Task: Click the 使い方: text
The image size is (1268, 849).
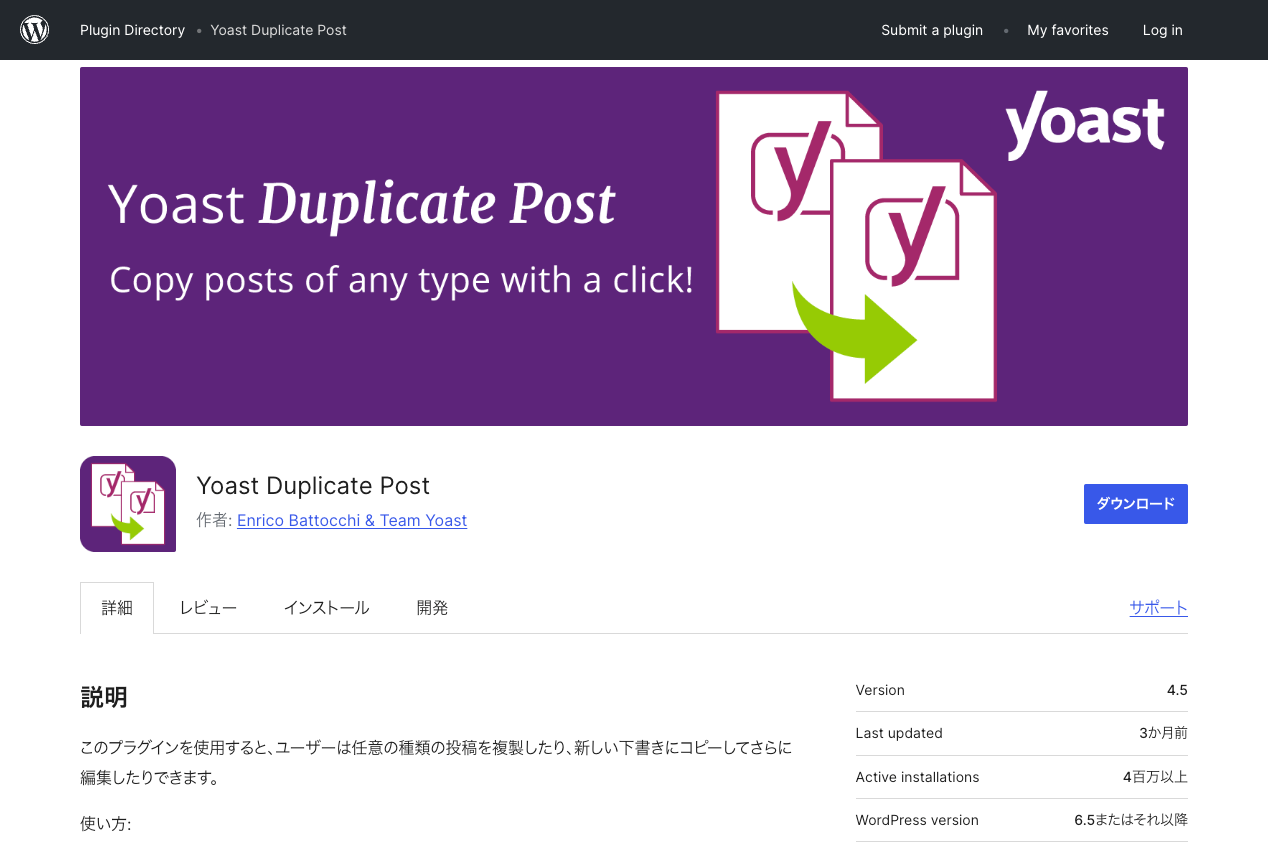Action: coord(106,824)
